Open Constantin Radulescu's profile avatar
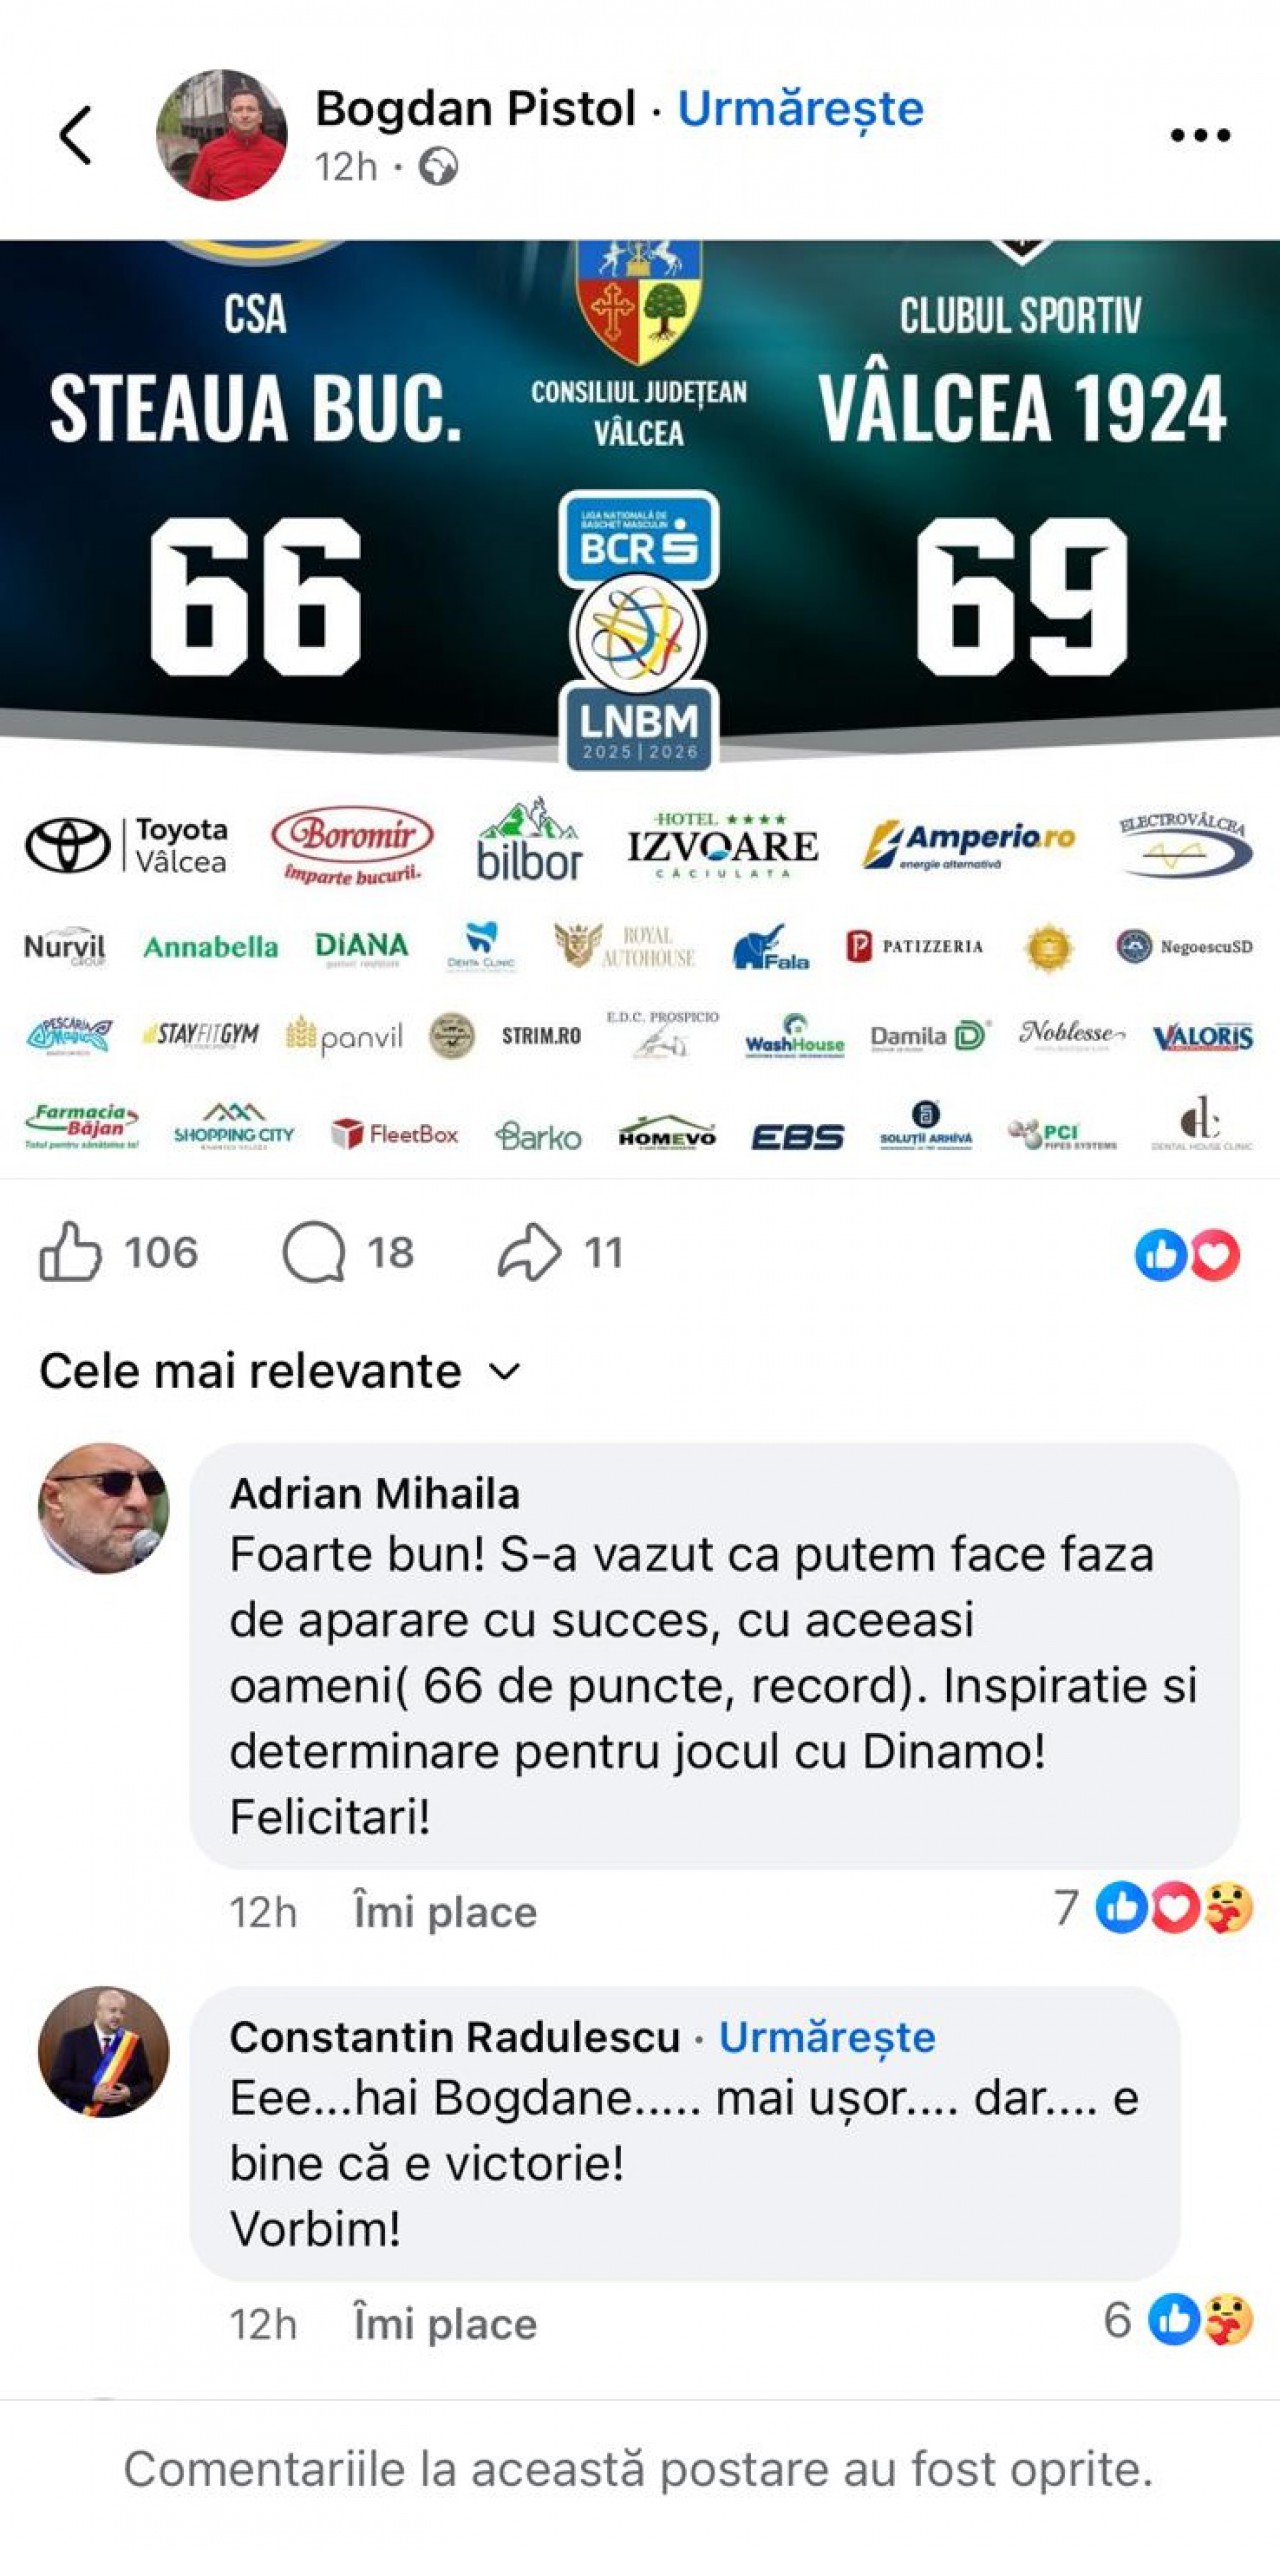This screenshot has width=1280, height=2550. 103,2051
